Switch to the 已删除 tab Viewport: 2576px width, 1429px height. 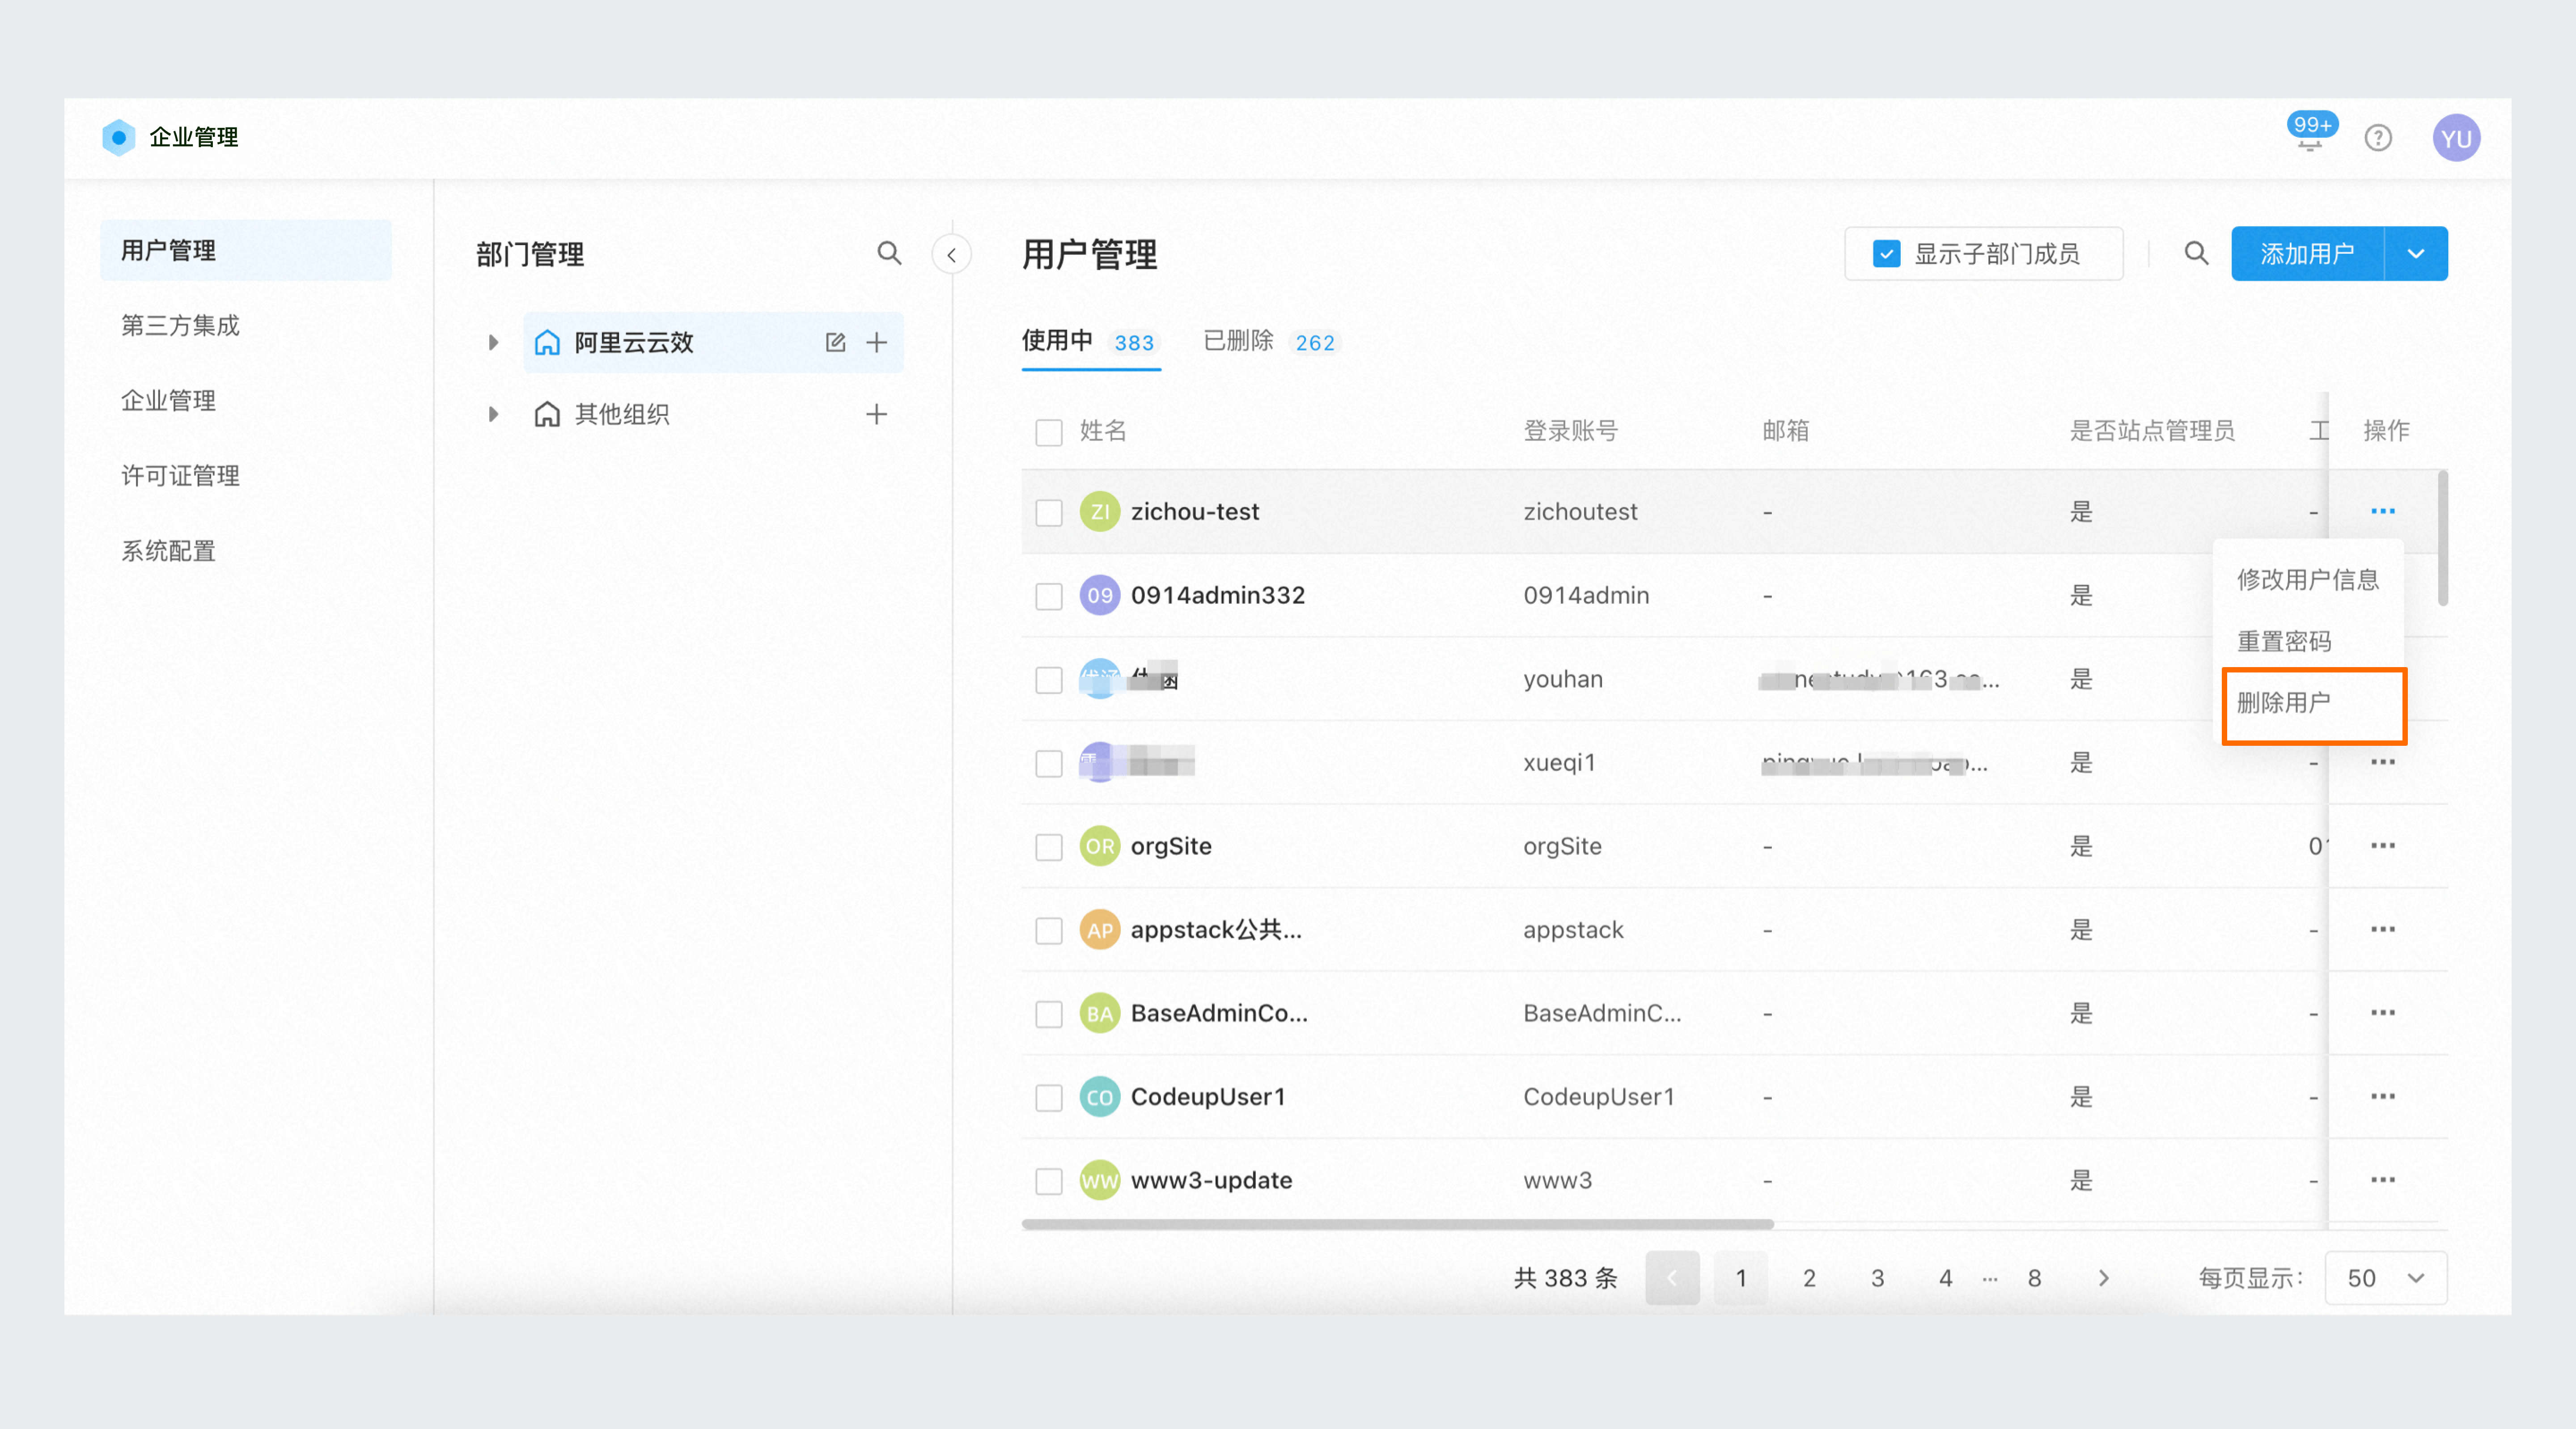point(1271,342)
